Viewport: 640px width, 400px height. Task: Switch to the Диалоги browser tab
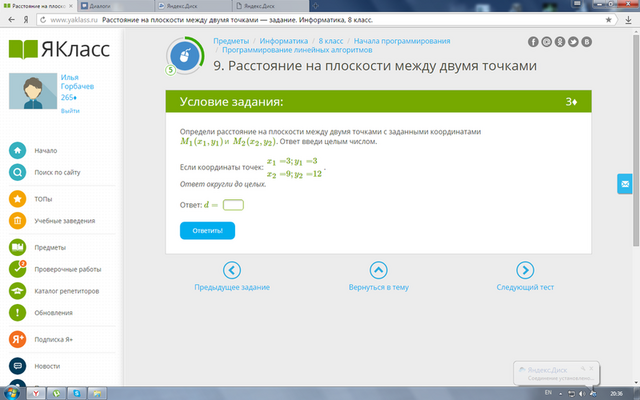click(116, 6)
